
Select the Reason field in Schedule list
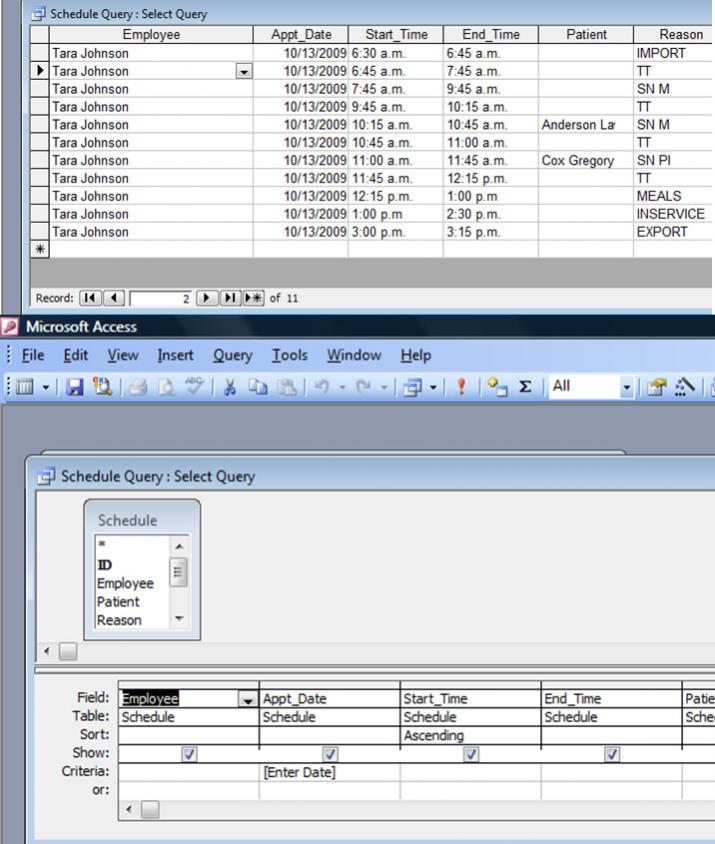pos(119,620)
